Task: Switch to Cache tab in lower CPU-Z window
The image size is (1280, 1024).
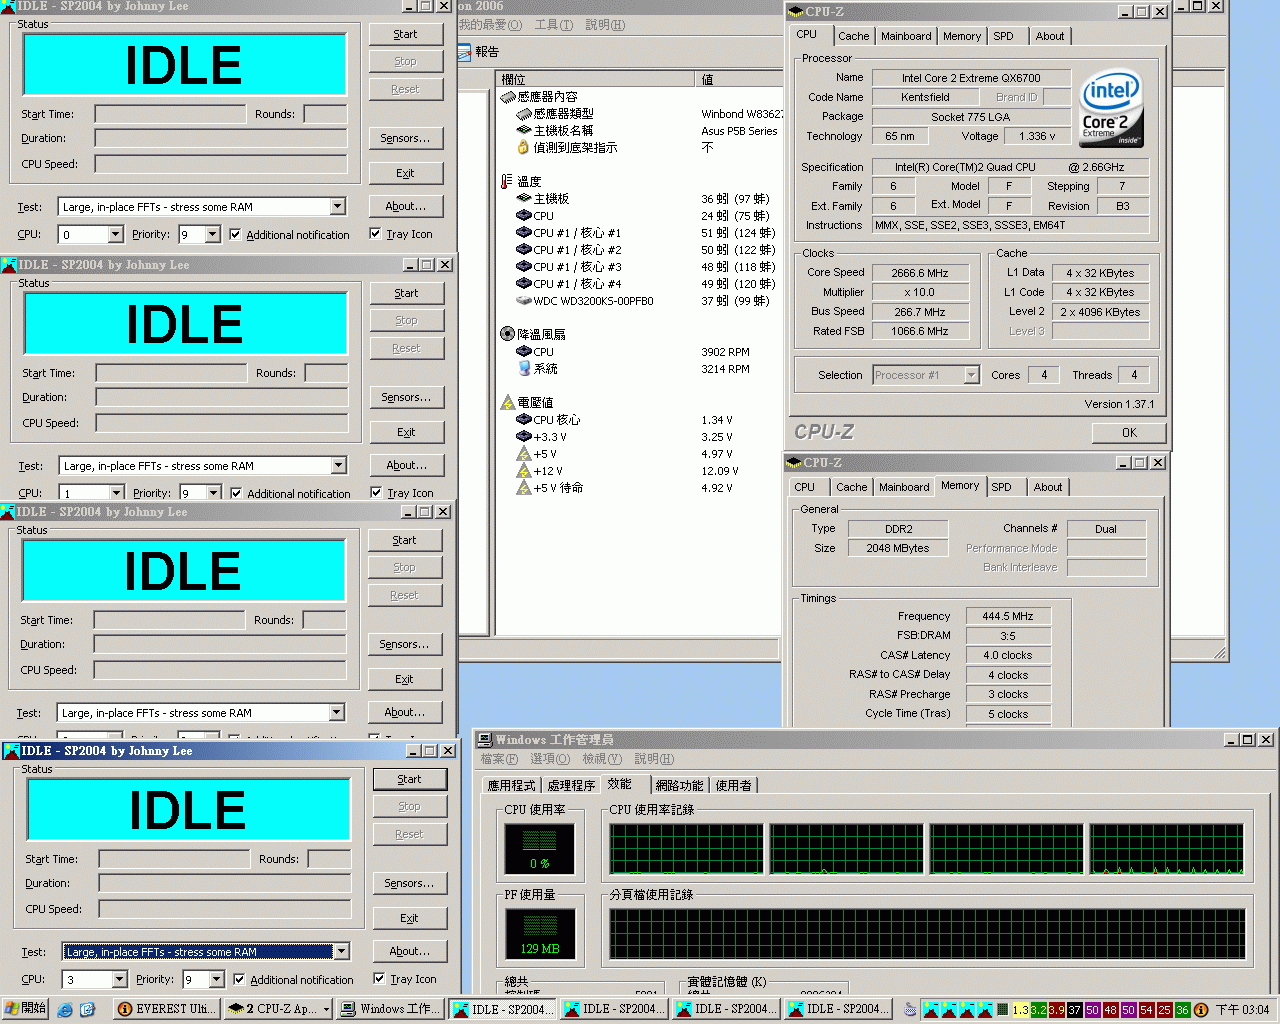Action: click(851, 487)
